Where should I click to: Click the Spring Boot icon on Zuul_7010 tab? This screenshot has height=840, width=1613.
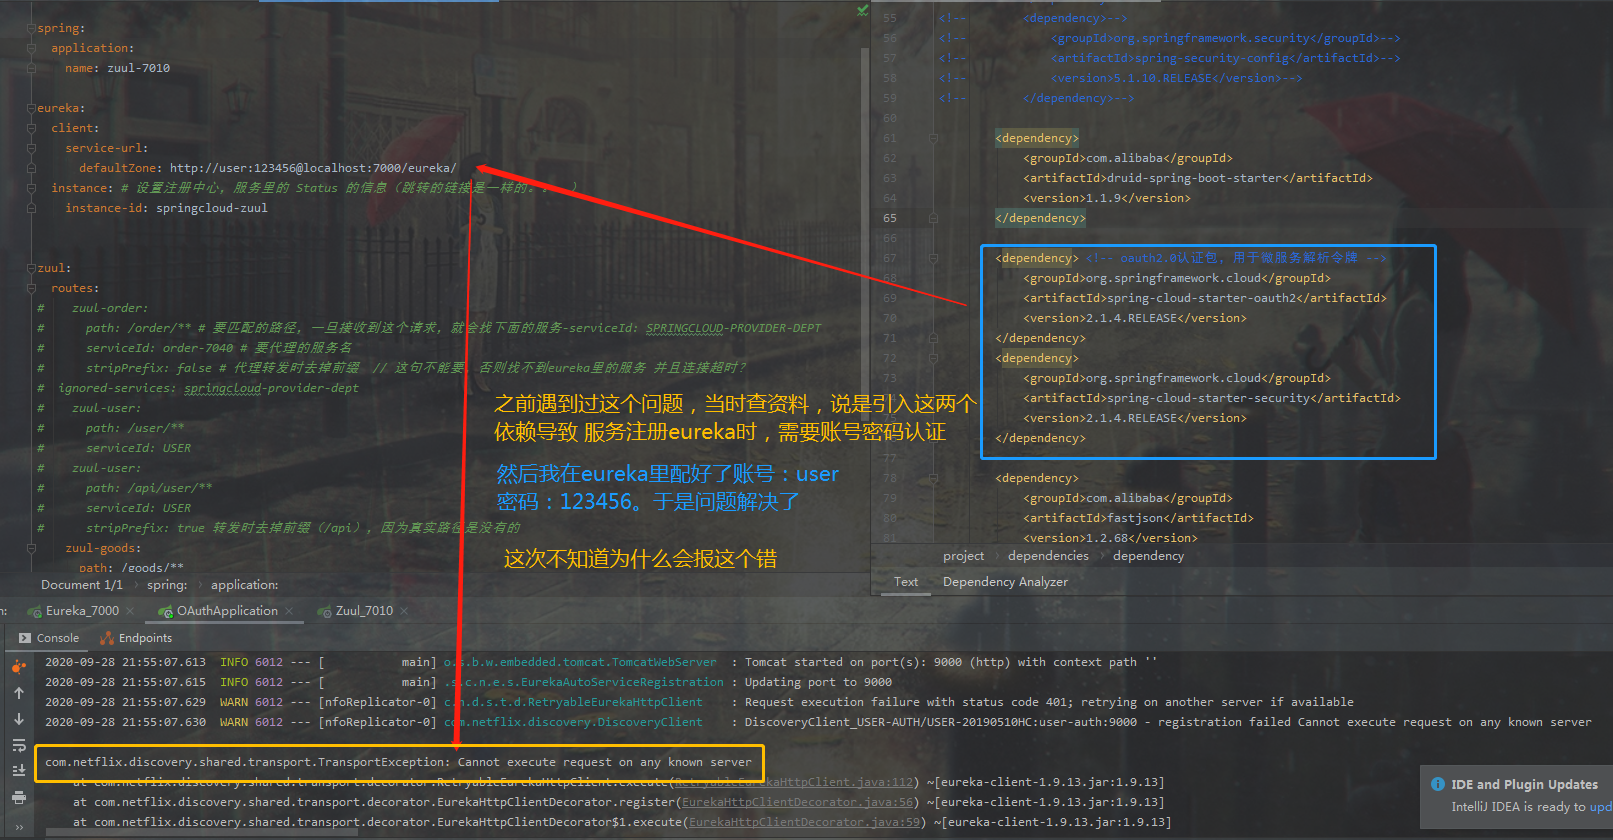click(324, 611)
